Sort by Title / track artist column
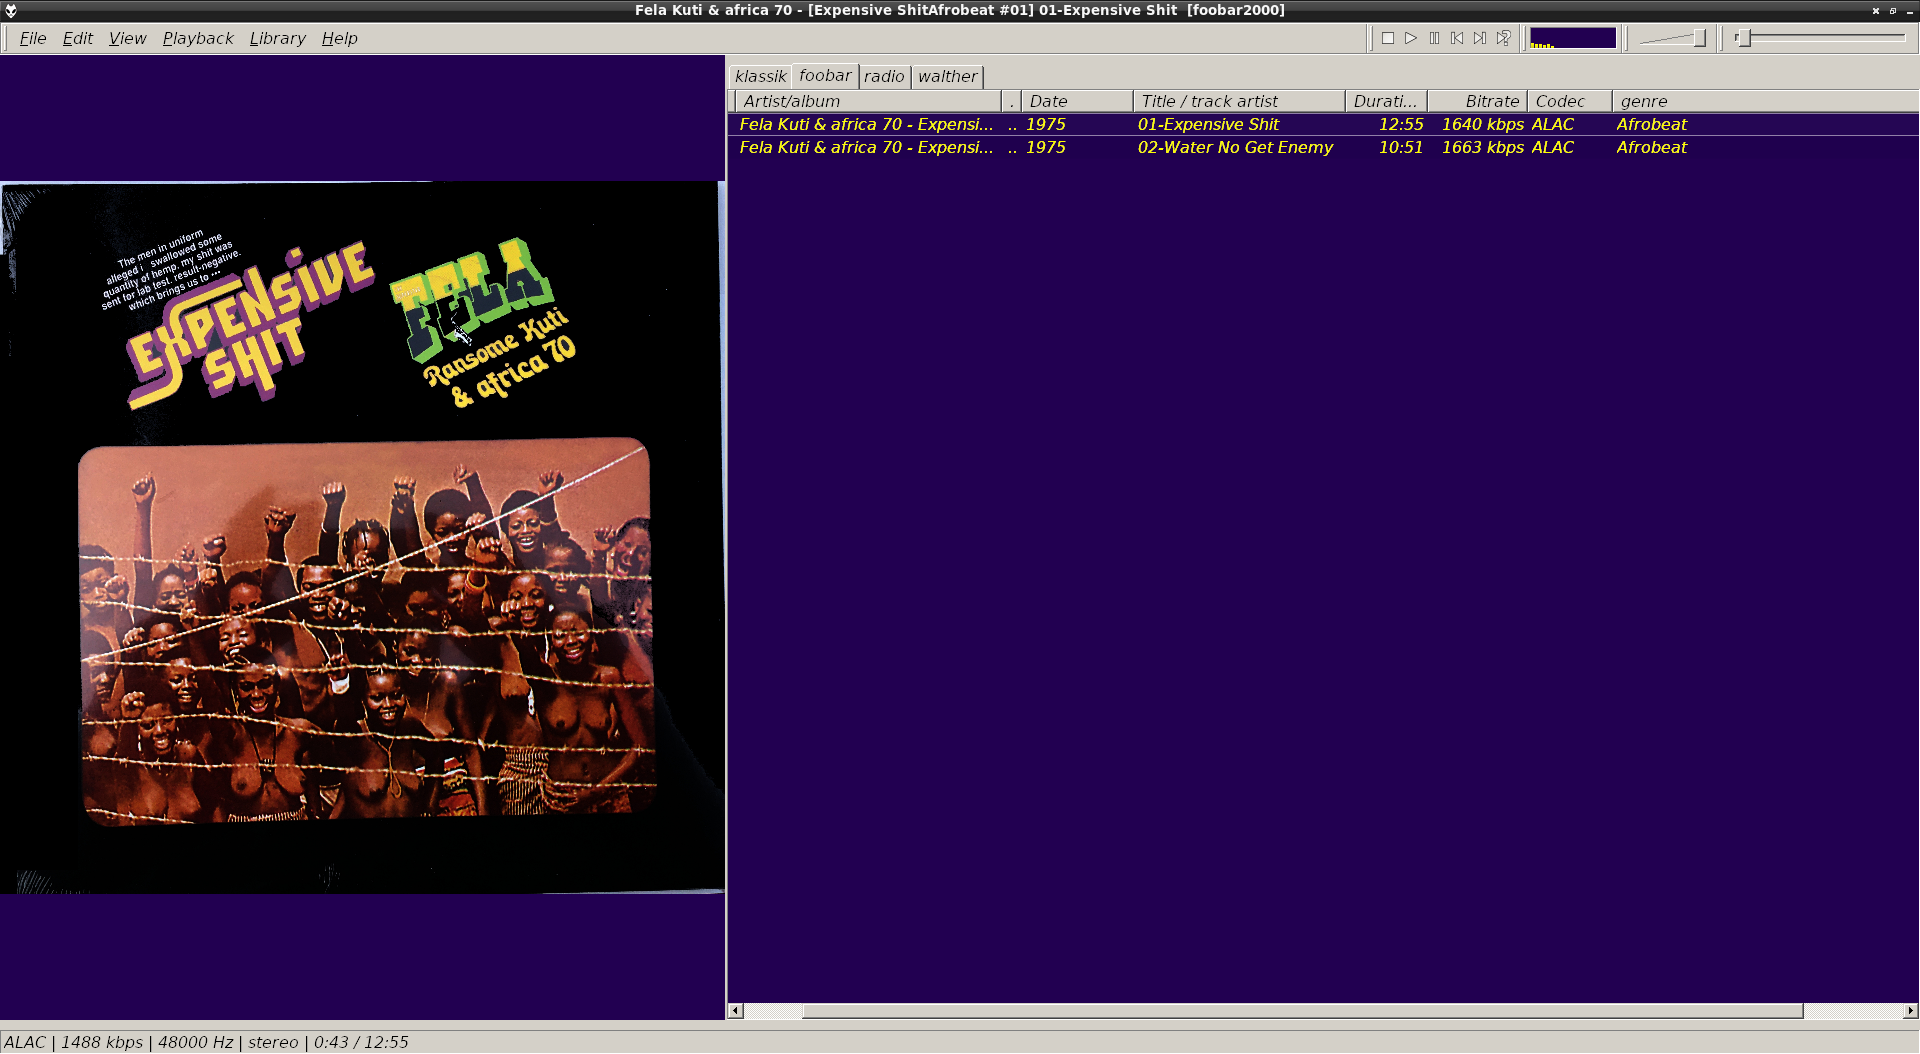1920x1054 pixels. (1239, 101)
